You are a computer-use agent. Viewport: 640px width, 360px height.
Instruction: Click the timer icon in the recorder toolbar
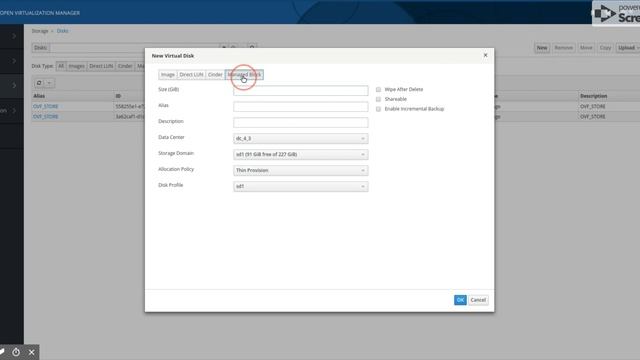[16, 352]
